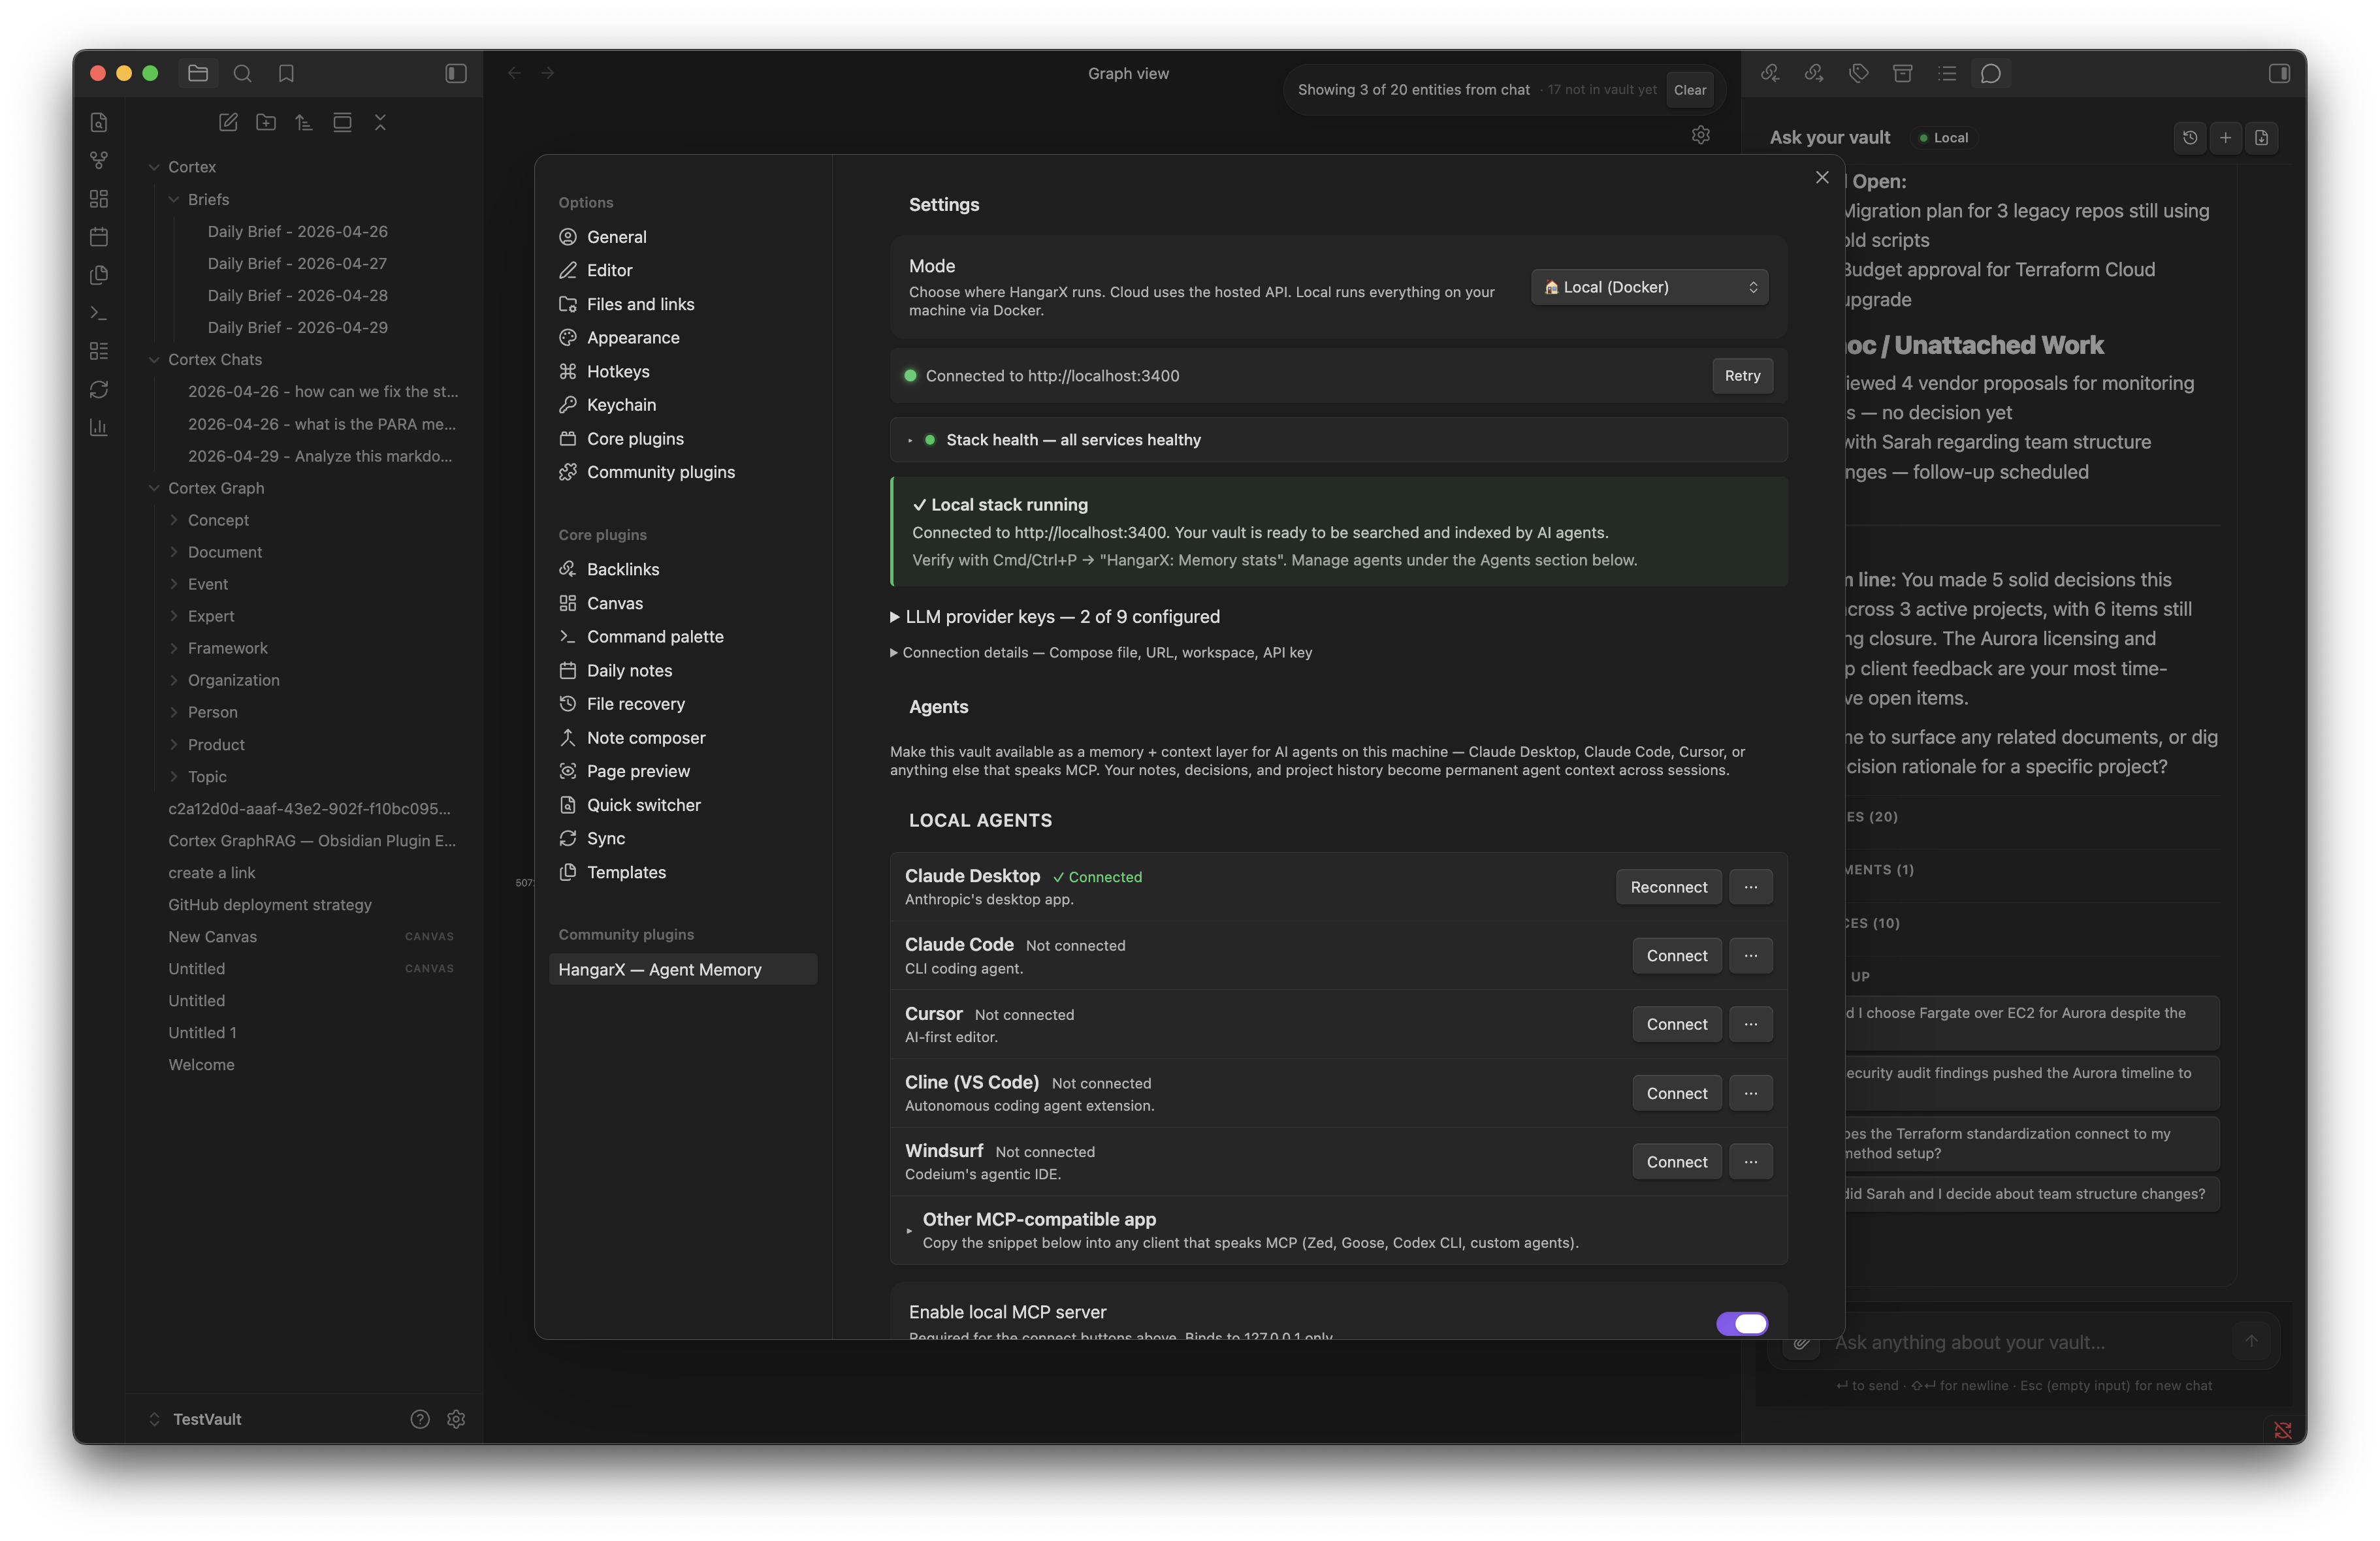Open canvas ribbon icon
This screenshot has width=2380, height=1541.
(x=99, y=198)
